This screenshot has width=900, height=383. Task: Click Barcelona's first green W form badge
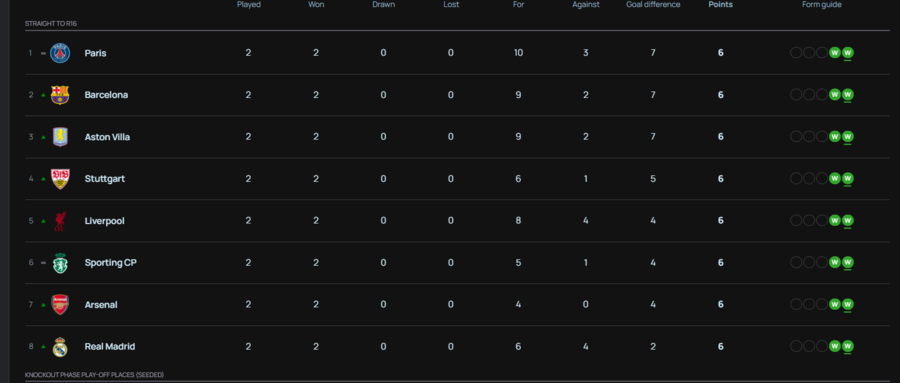pos(835,95)
